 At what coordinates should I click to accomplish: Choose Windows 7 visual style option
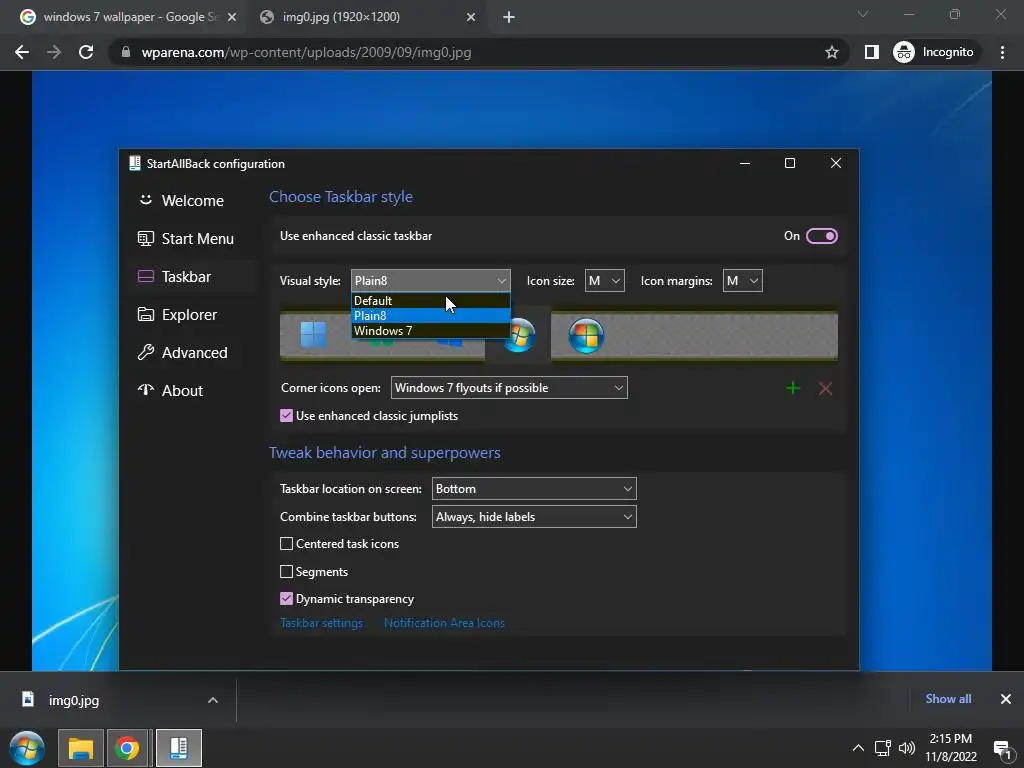(x=430, y=330)
